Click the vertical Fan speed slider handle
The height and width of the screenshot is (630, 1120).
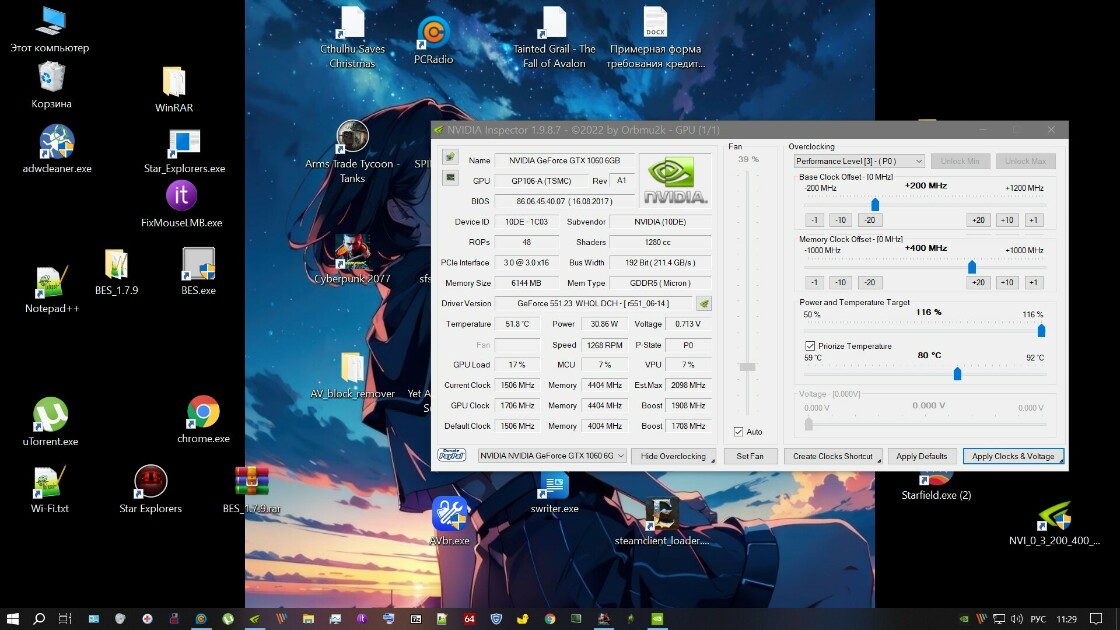click(747, 366)
